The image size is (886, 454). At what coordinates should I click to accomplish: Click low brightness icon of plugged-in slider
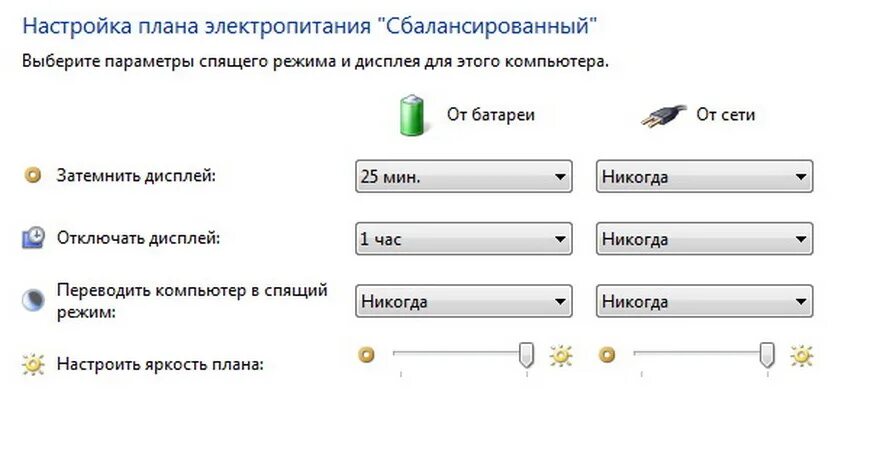coord(606,355)
